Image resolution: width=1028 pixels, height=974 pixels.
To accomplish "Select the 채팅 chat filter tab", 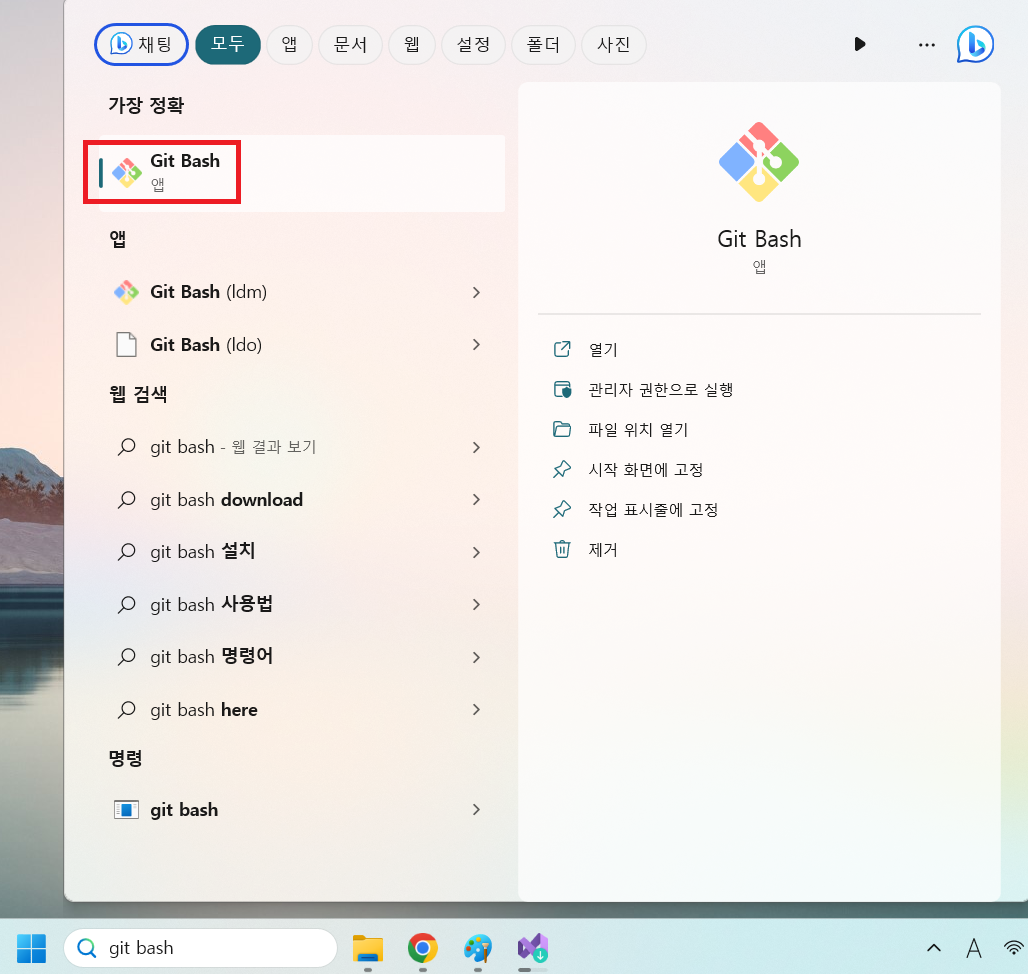I will 142,45.
